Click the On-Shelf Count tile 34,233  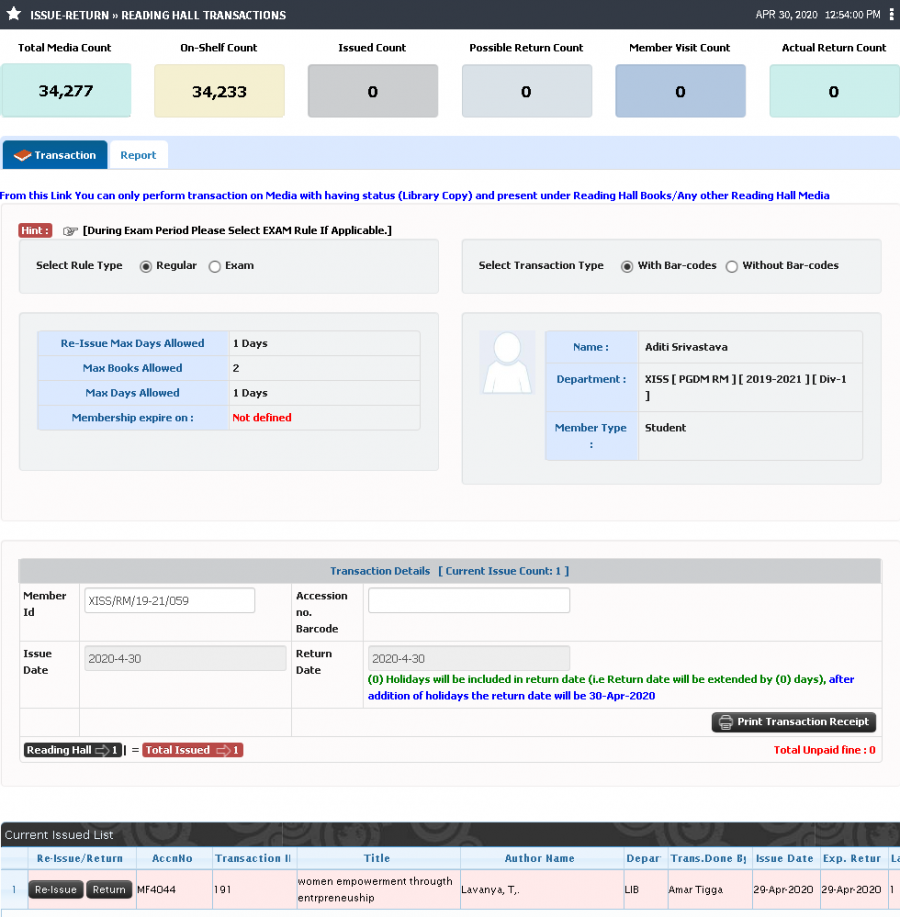point(219,91)
